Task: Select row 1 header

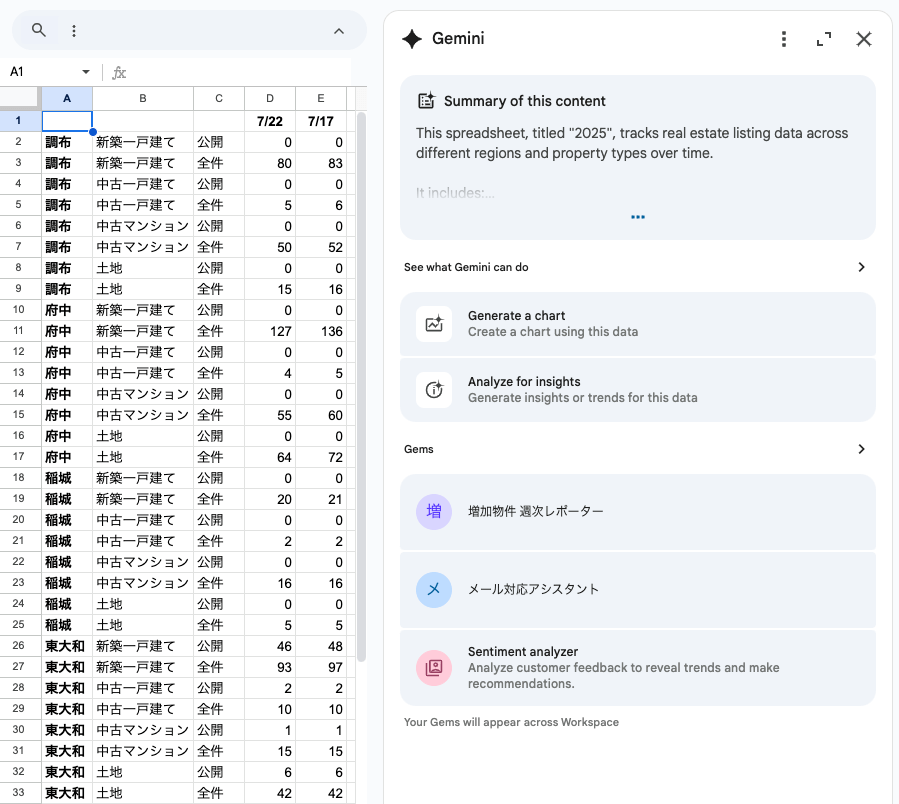Action: click(x=21, y=121)
